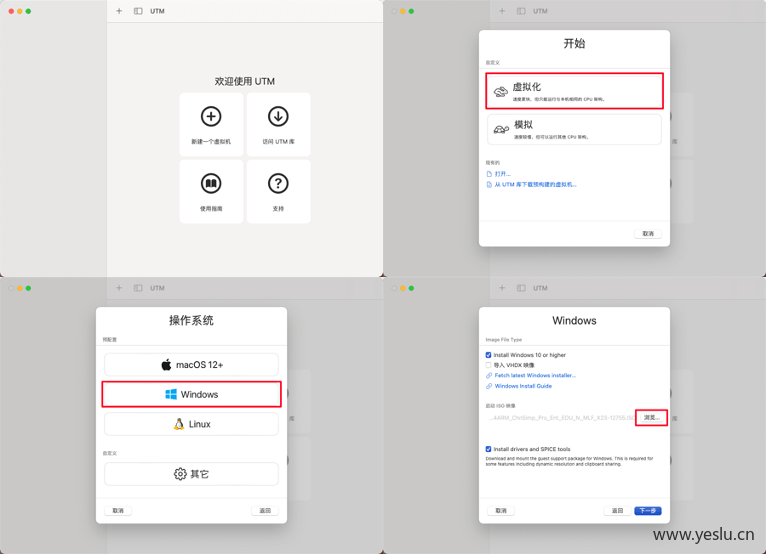
Task: Click 返回 in the Windows dialog
Action: point(617,511)
